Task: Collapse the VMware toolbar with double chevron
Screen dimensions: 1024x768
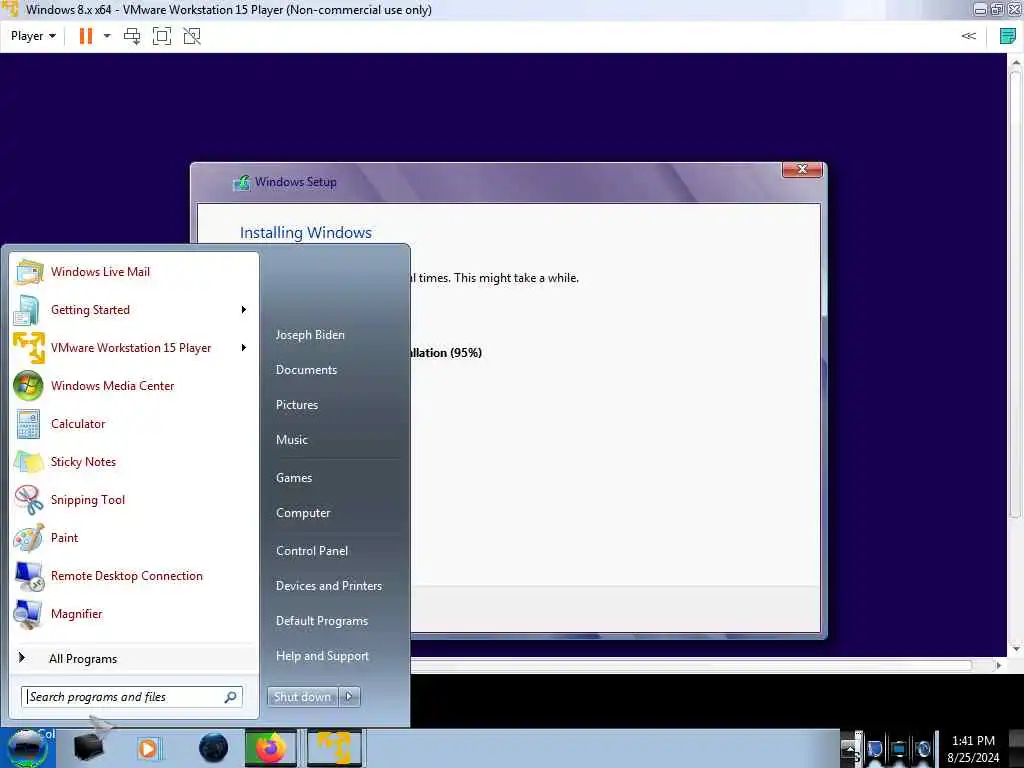Action: pos(968,36)
